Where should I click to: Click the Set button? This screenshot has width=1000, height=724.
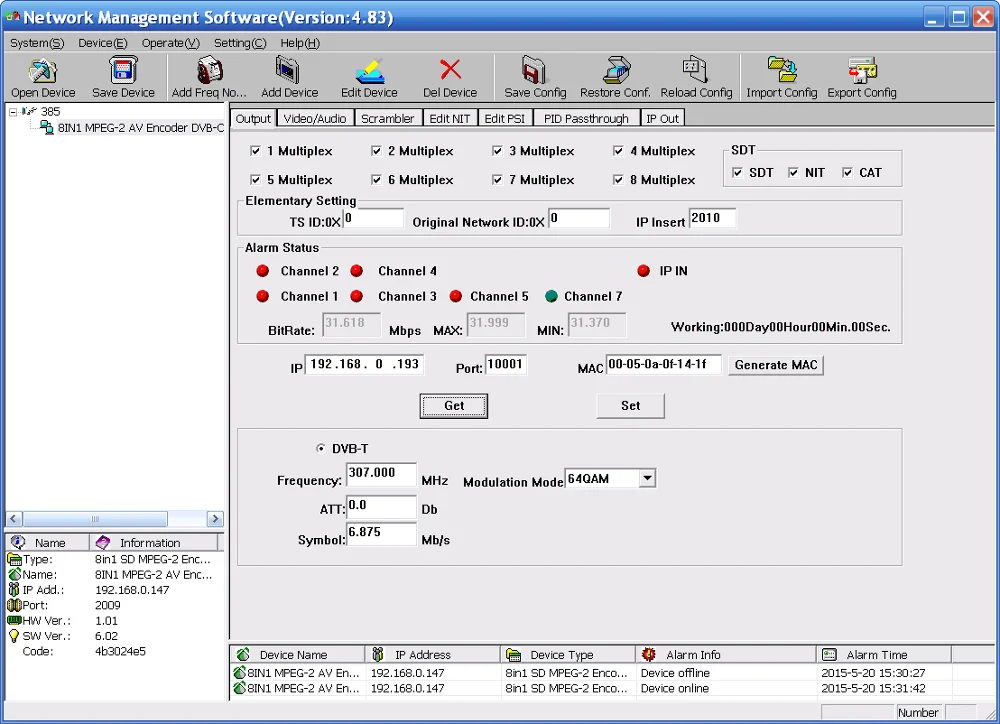click(630, 406)
